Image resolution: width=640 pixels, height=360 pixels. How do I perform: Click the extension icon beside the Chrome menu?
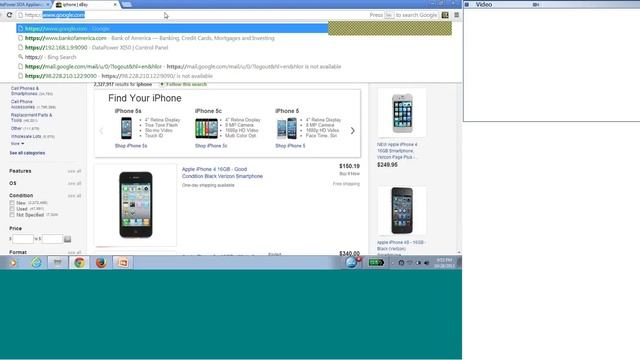click(445, 15)
